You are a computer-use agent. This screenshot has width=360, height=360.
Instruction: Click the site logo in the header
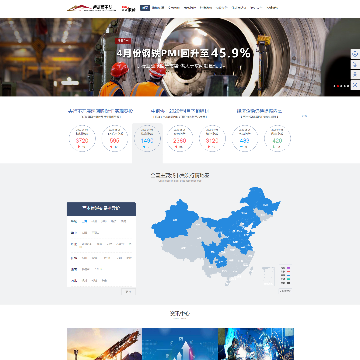[92, 8]
